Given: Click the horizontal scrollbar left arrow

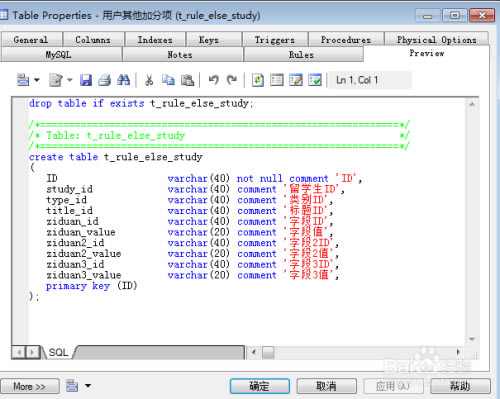Looking at the screenshot, I should point(254,352).
